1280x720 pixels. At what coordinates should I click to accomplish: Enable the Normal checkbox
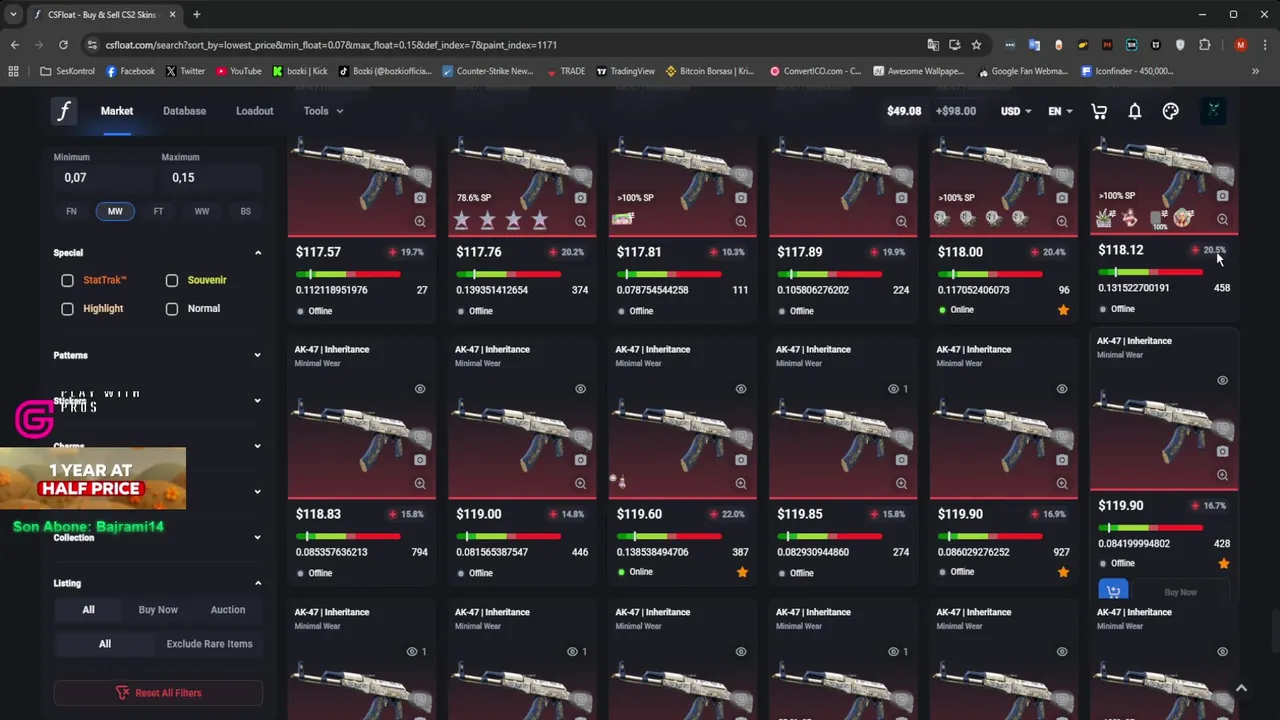tap(172, 309)
